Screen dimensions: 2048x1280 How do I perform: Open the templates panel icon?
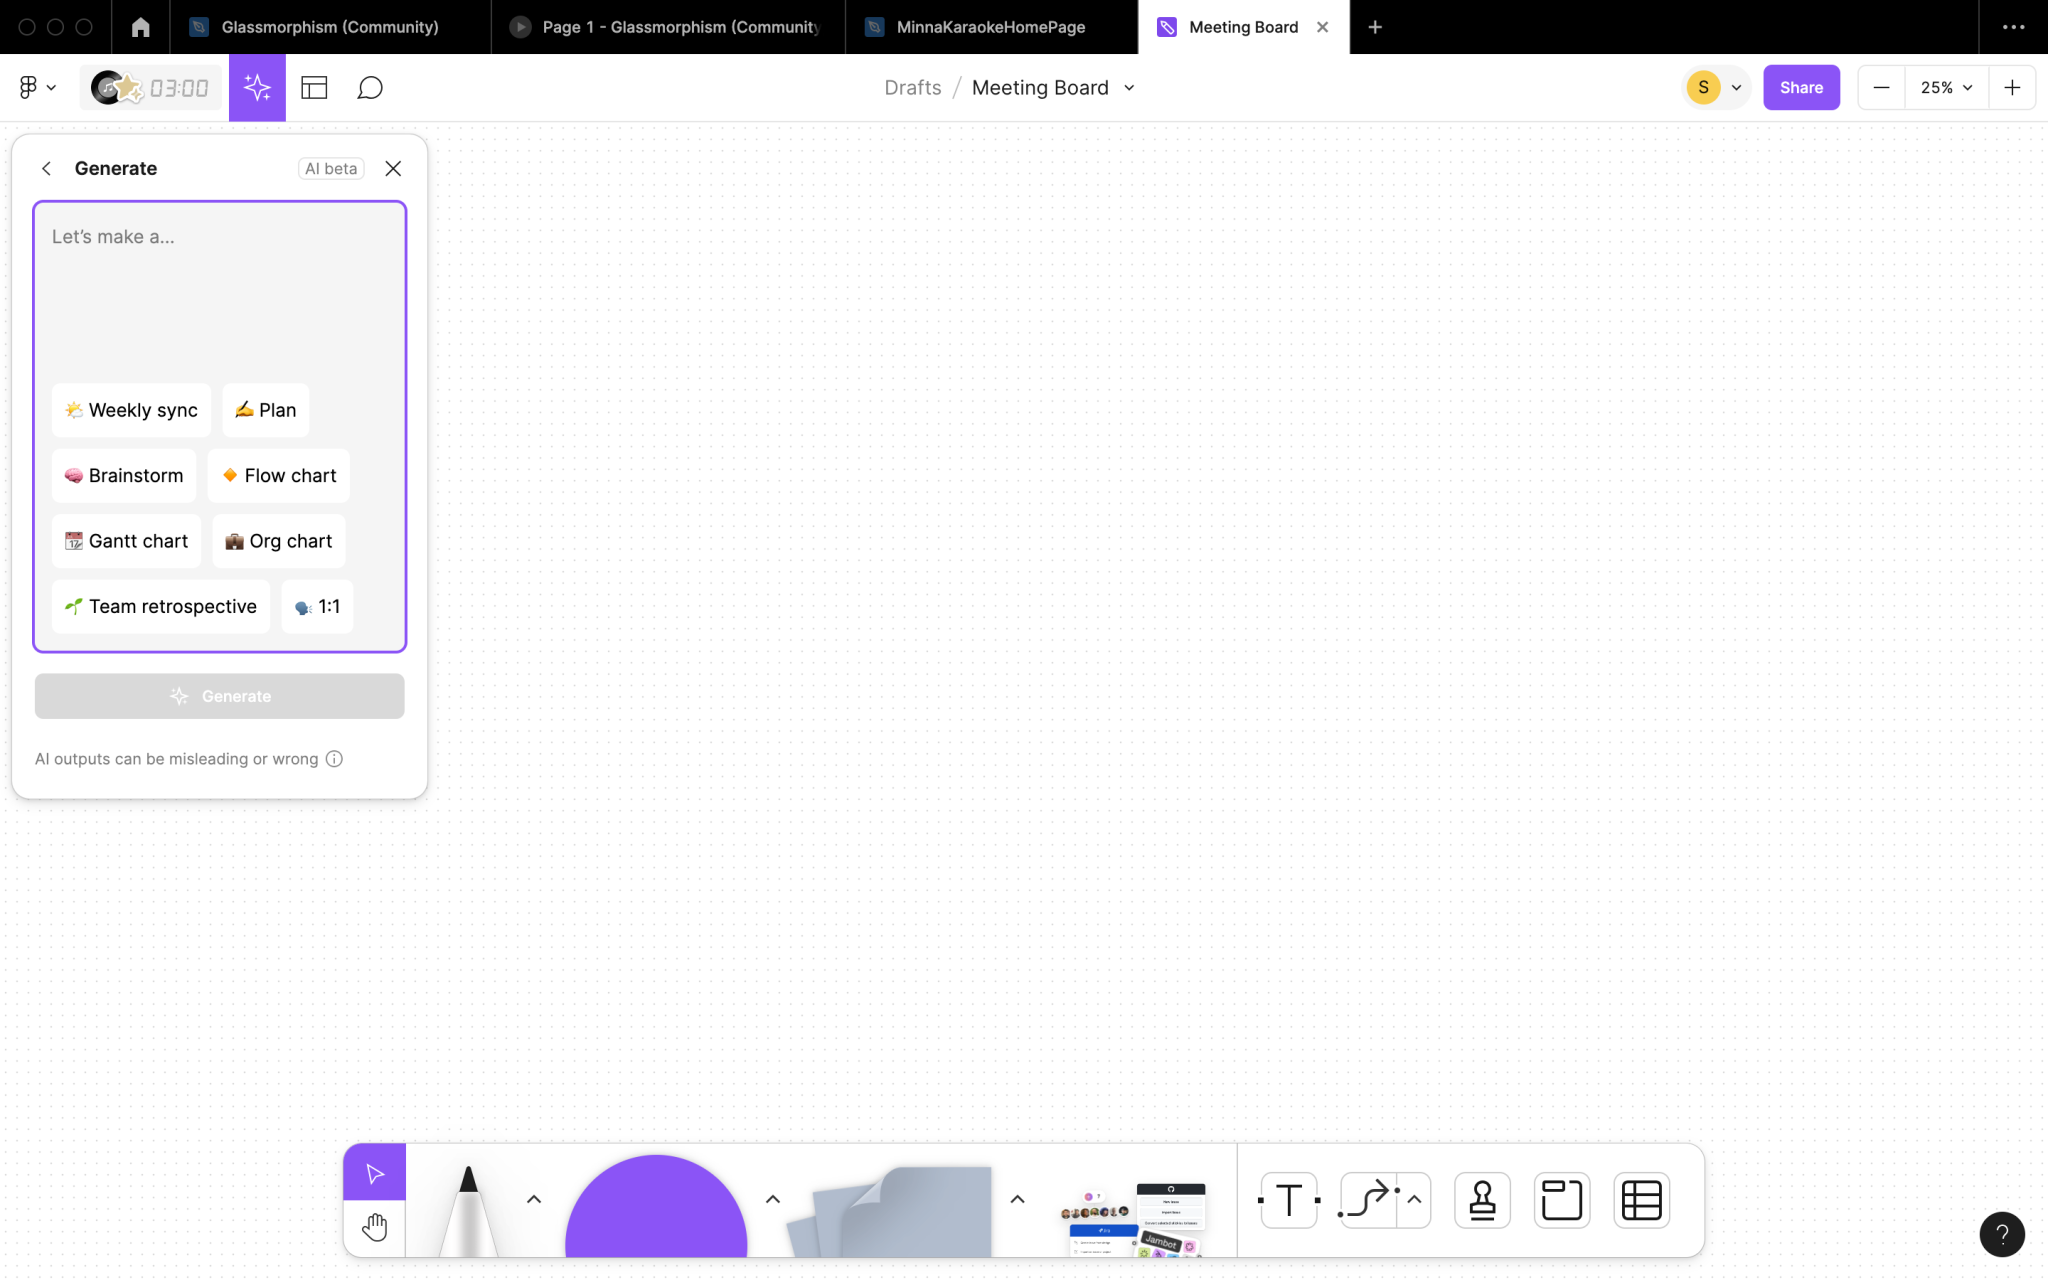tap(313, 87)
